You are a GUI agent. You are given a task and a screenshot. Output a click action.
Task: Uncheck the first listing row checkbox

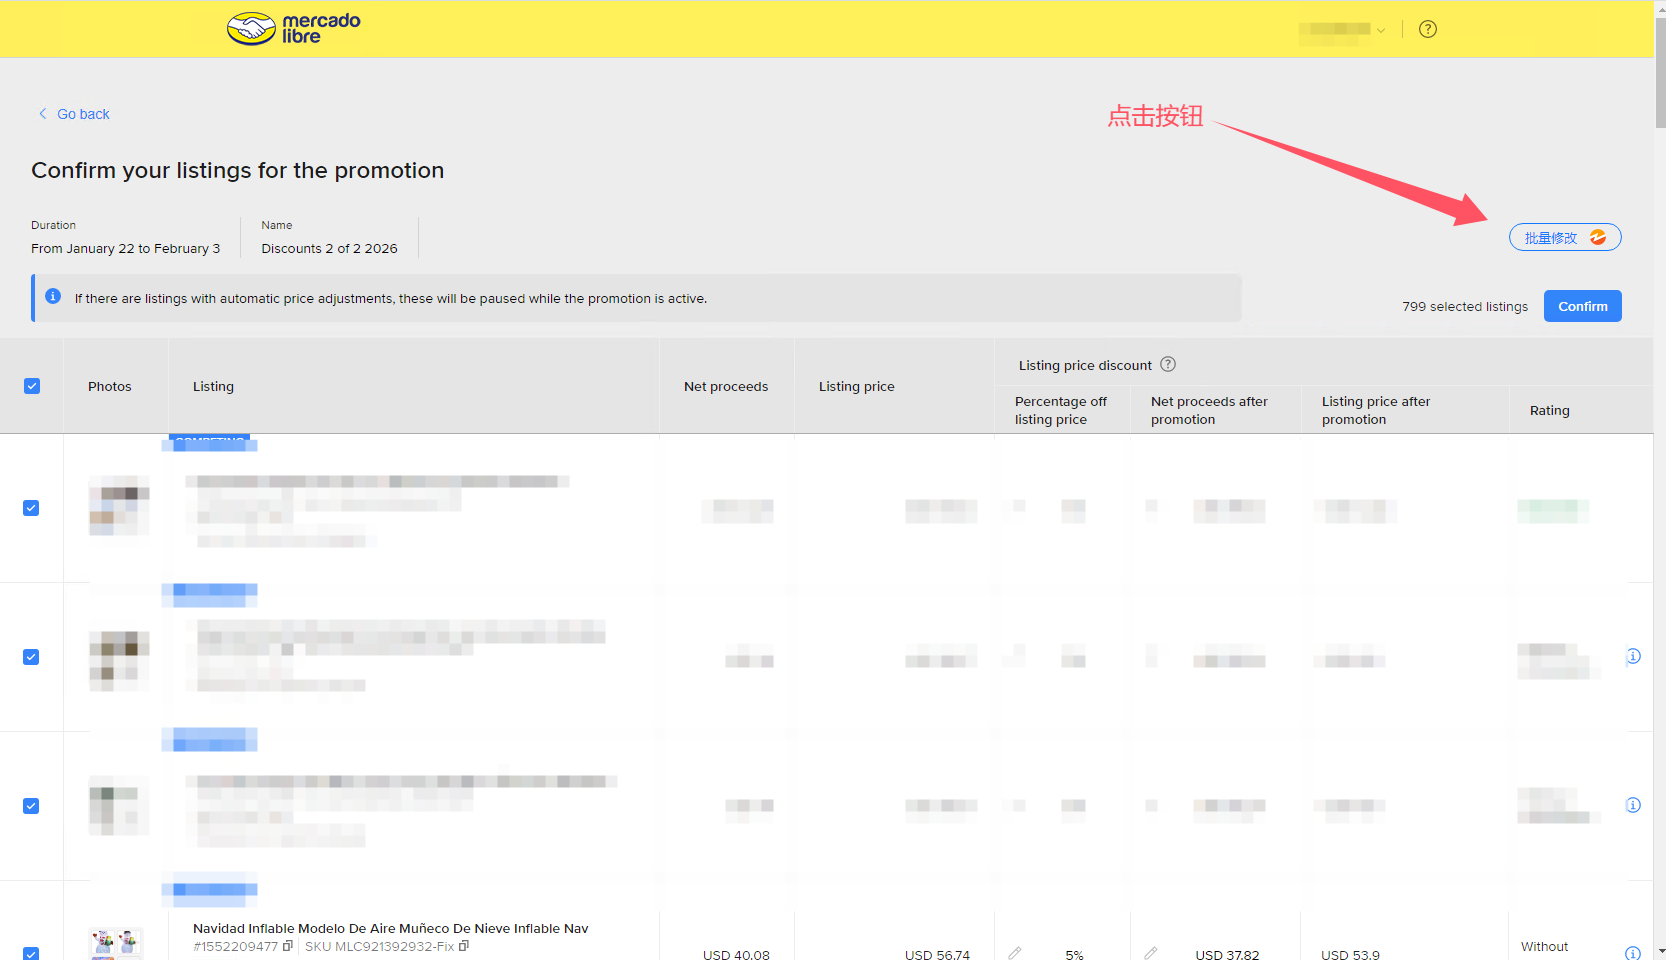[x=31, y=508]
